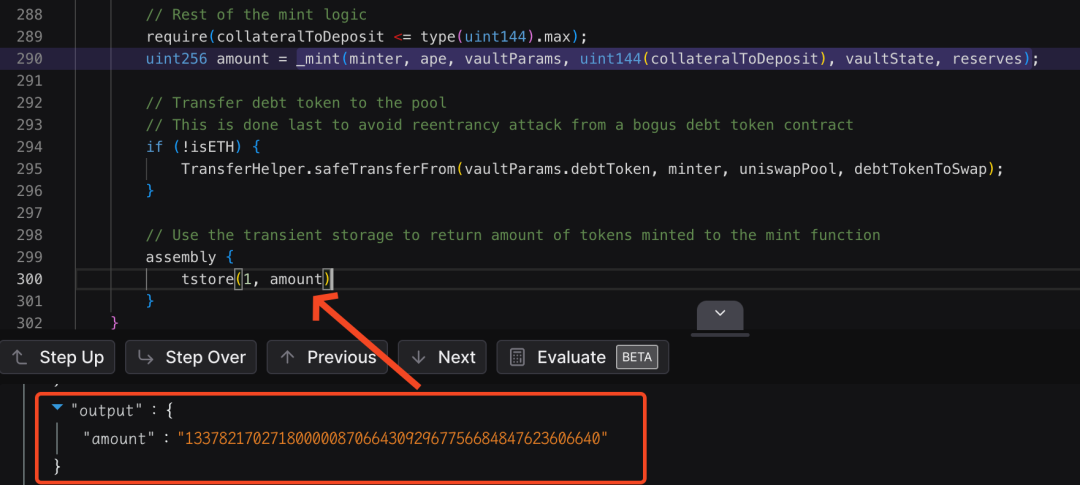Click the amount value string in output
1080x485 pixels.
coord(392,438)
